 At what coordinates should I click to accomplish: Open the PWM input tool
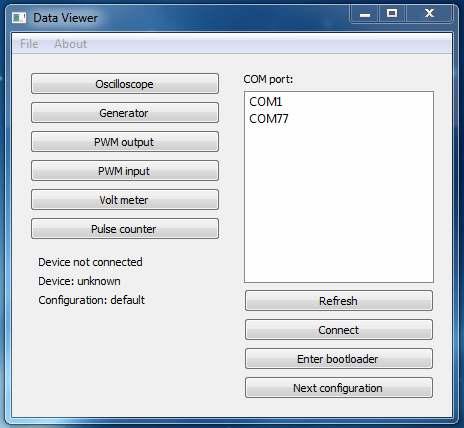[125, 171]
